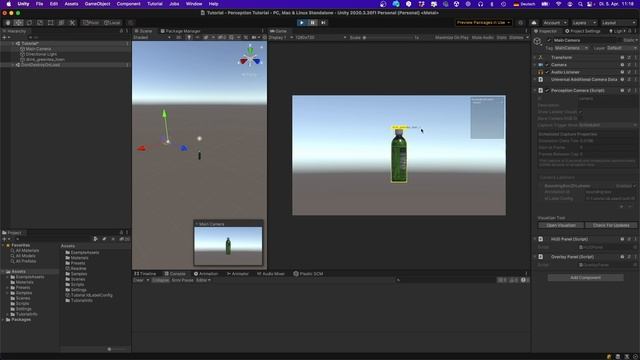The width and height of the screenshot is (640, 360).
Task: Select the Scale tool in the toolbar
Action: (x=40, y=23)
